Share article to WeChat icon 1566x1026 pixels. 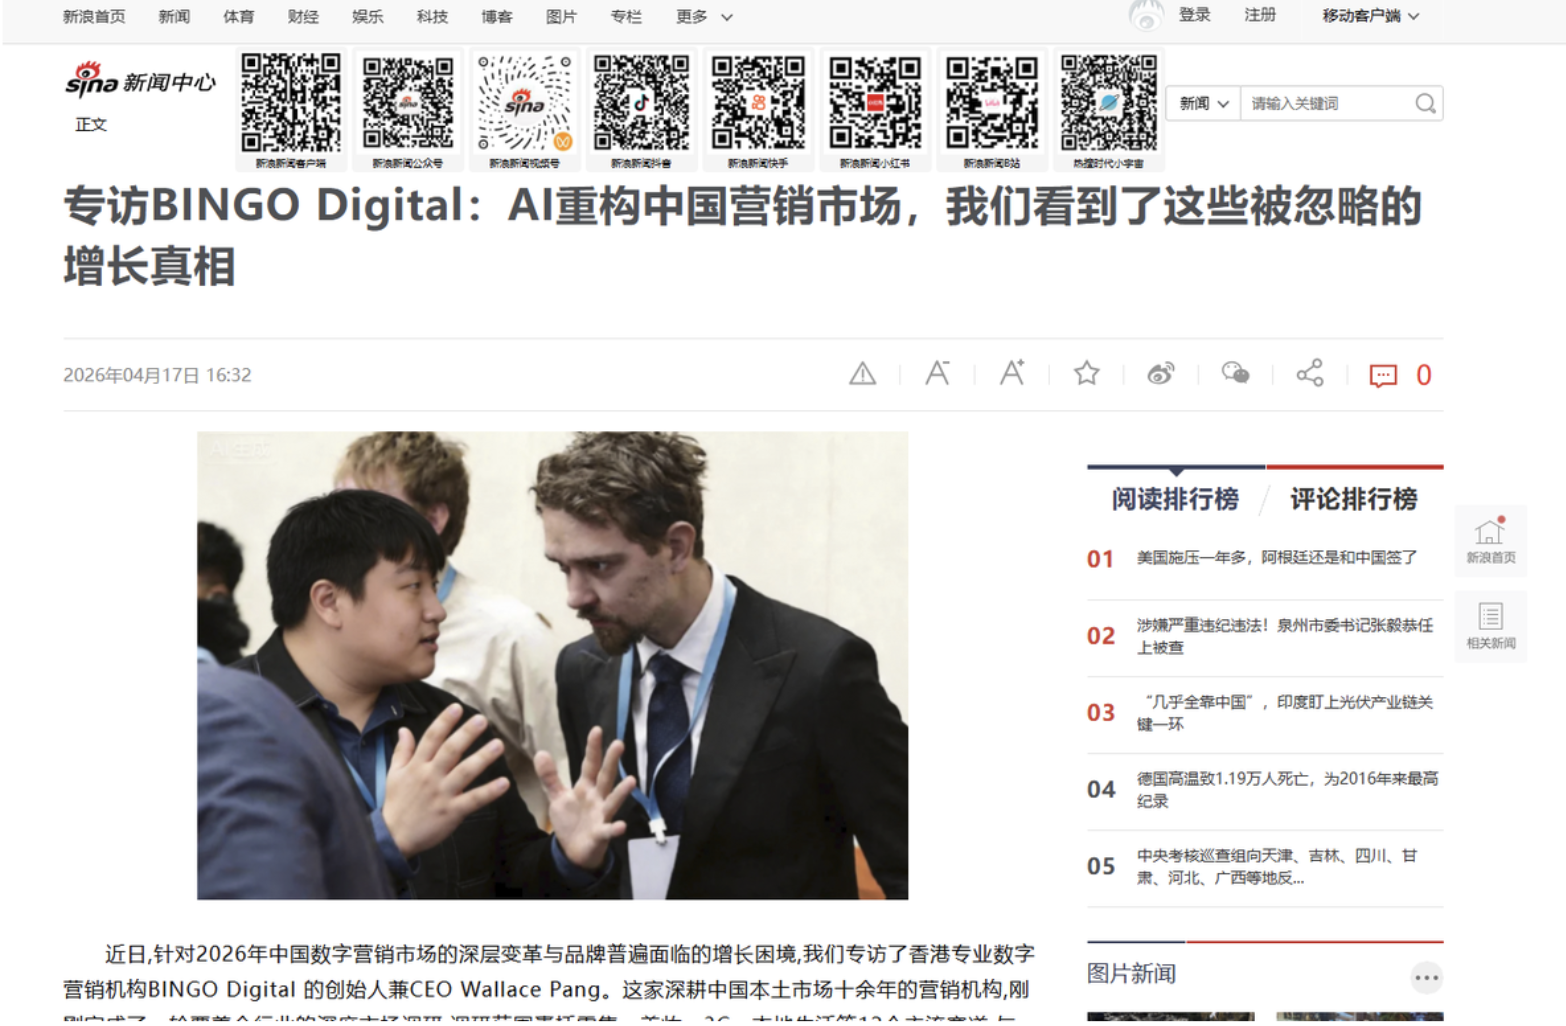click(x=1235, y=374)
